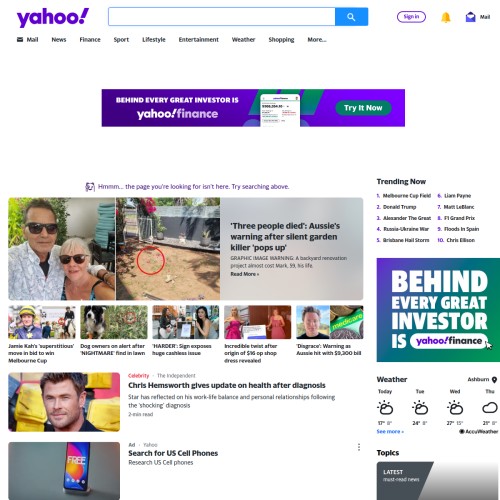Open the Chris Hemsworth article thumbnail
This screenshot has width=500, height=500.
[64, 402]
